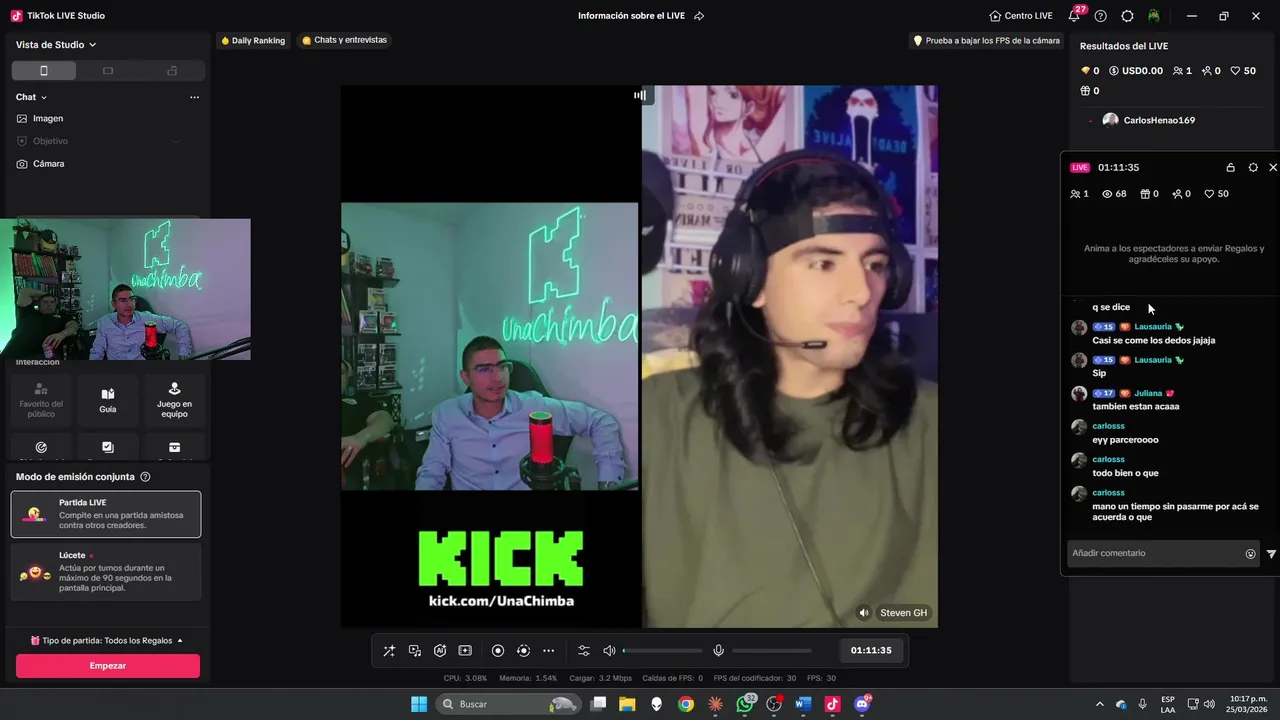Open File Explorer from the taskbar
The height and width of the screenshot is (720, 1280).
tap(627, 704)
